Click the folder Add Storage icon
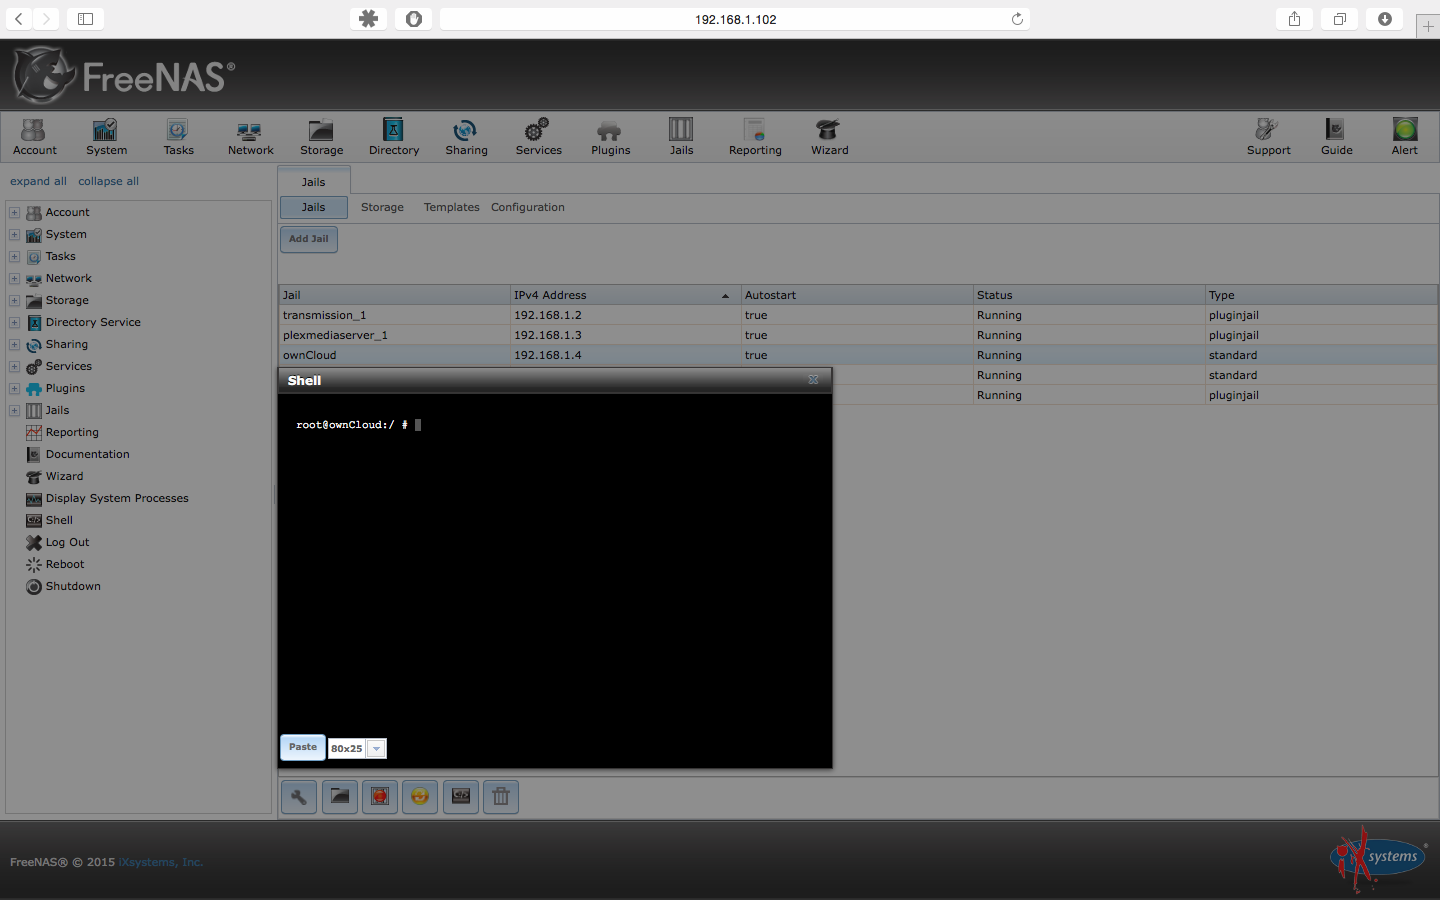The image size is (1440, 900). [x=340, y=797]
